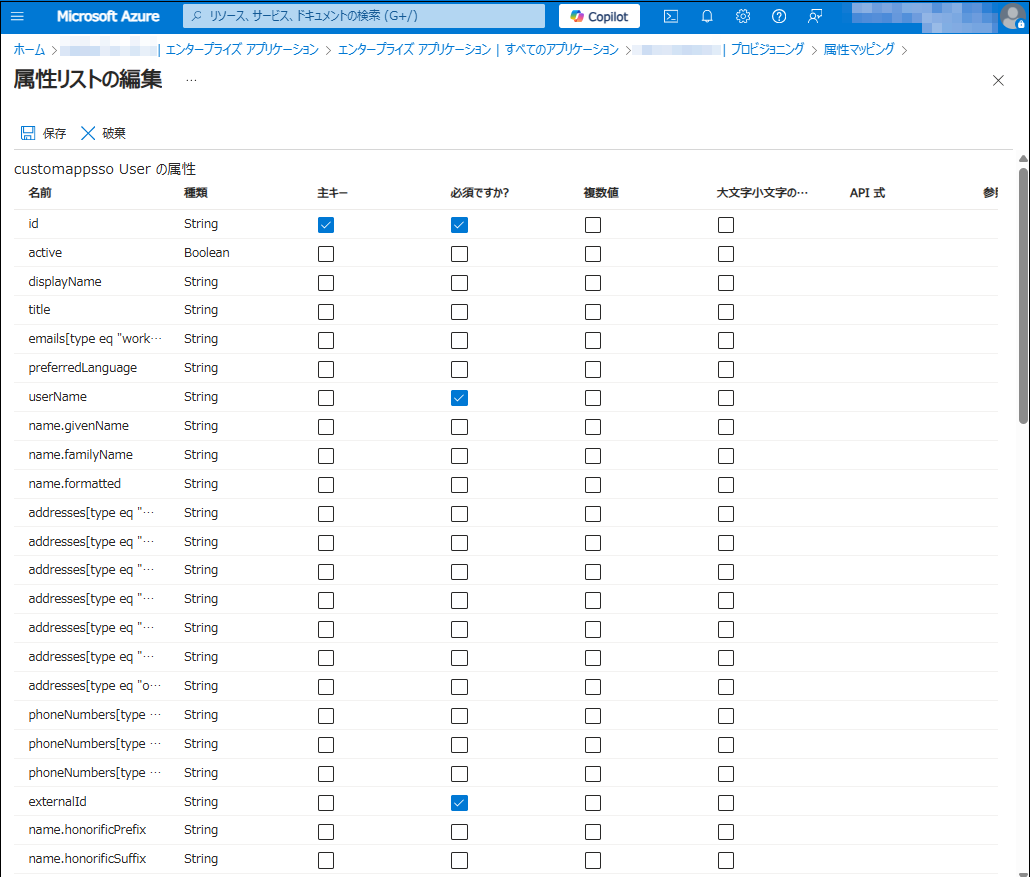The height and width of the screenshot is (877, 1030).
Task: Open エンタープライズ アプリケーション | すべてのアプリケーション breadcrumb
Action: point(478,49)
